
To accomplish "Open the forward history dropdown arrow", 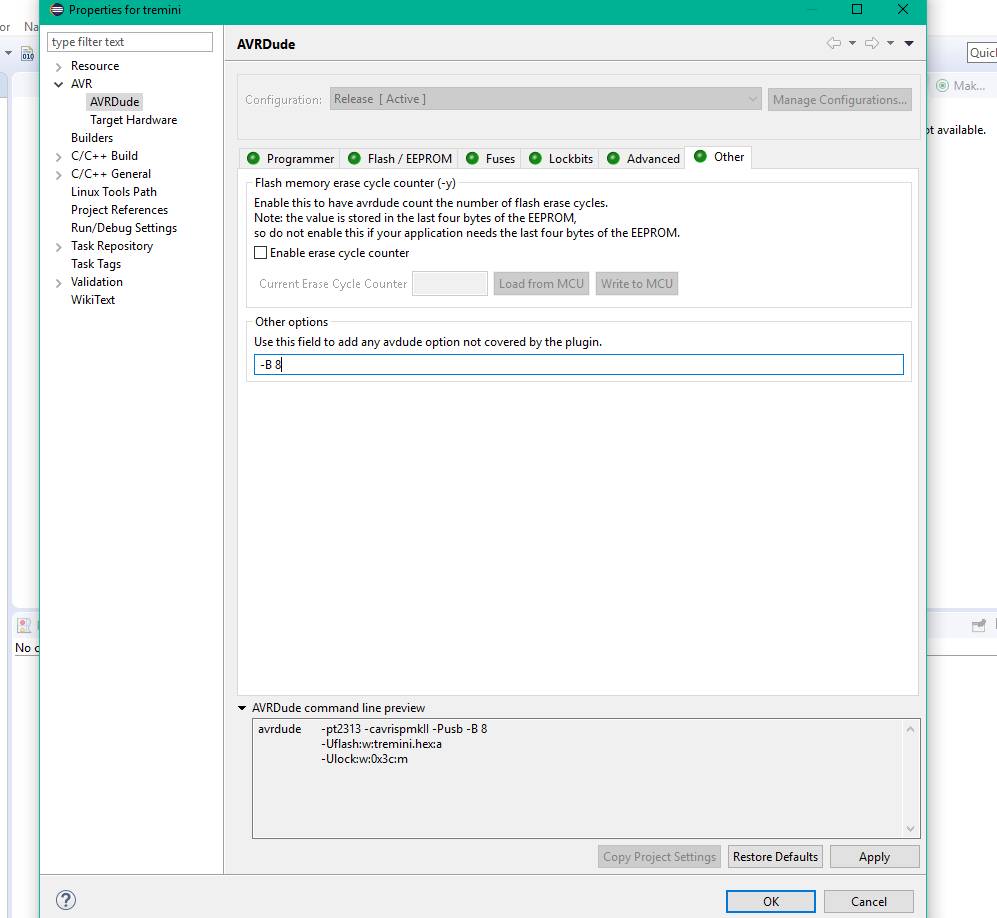I will coord(890,43).
